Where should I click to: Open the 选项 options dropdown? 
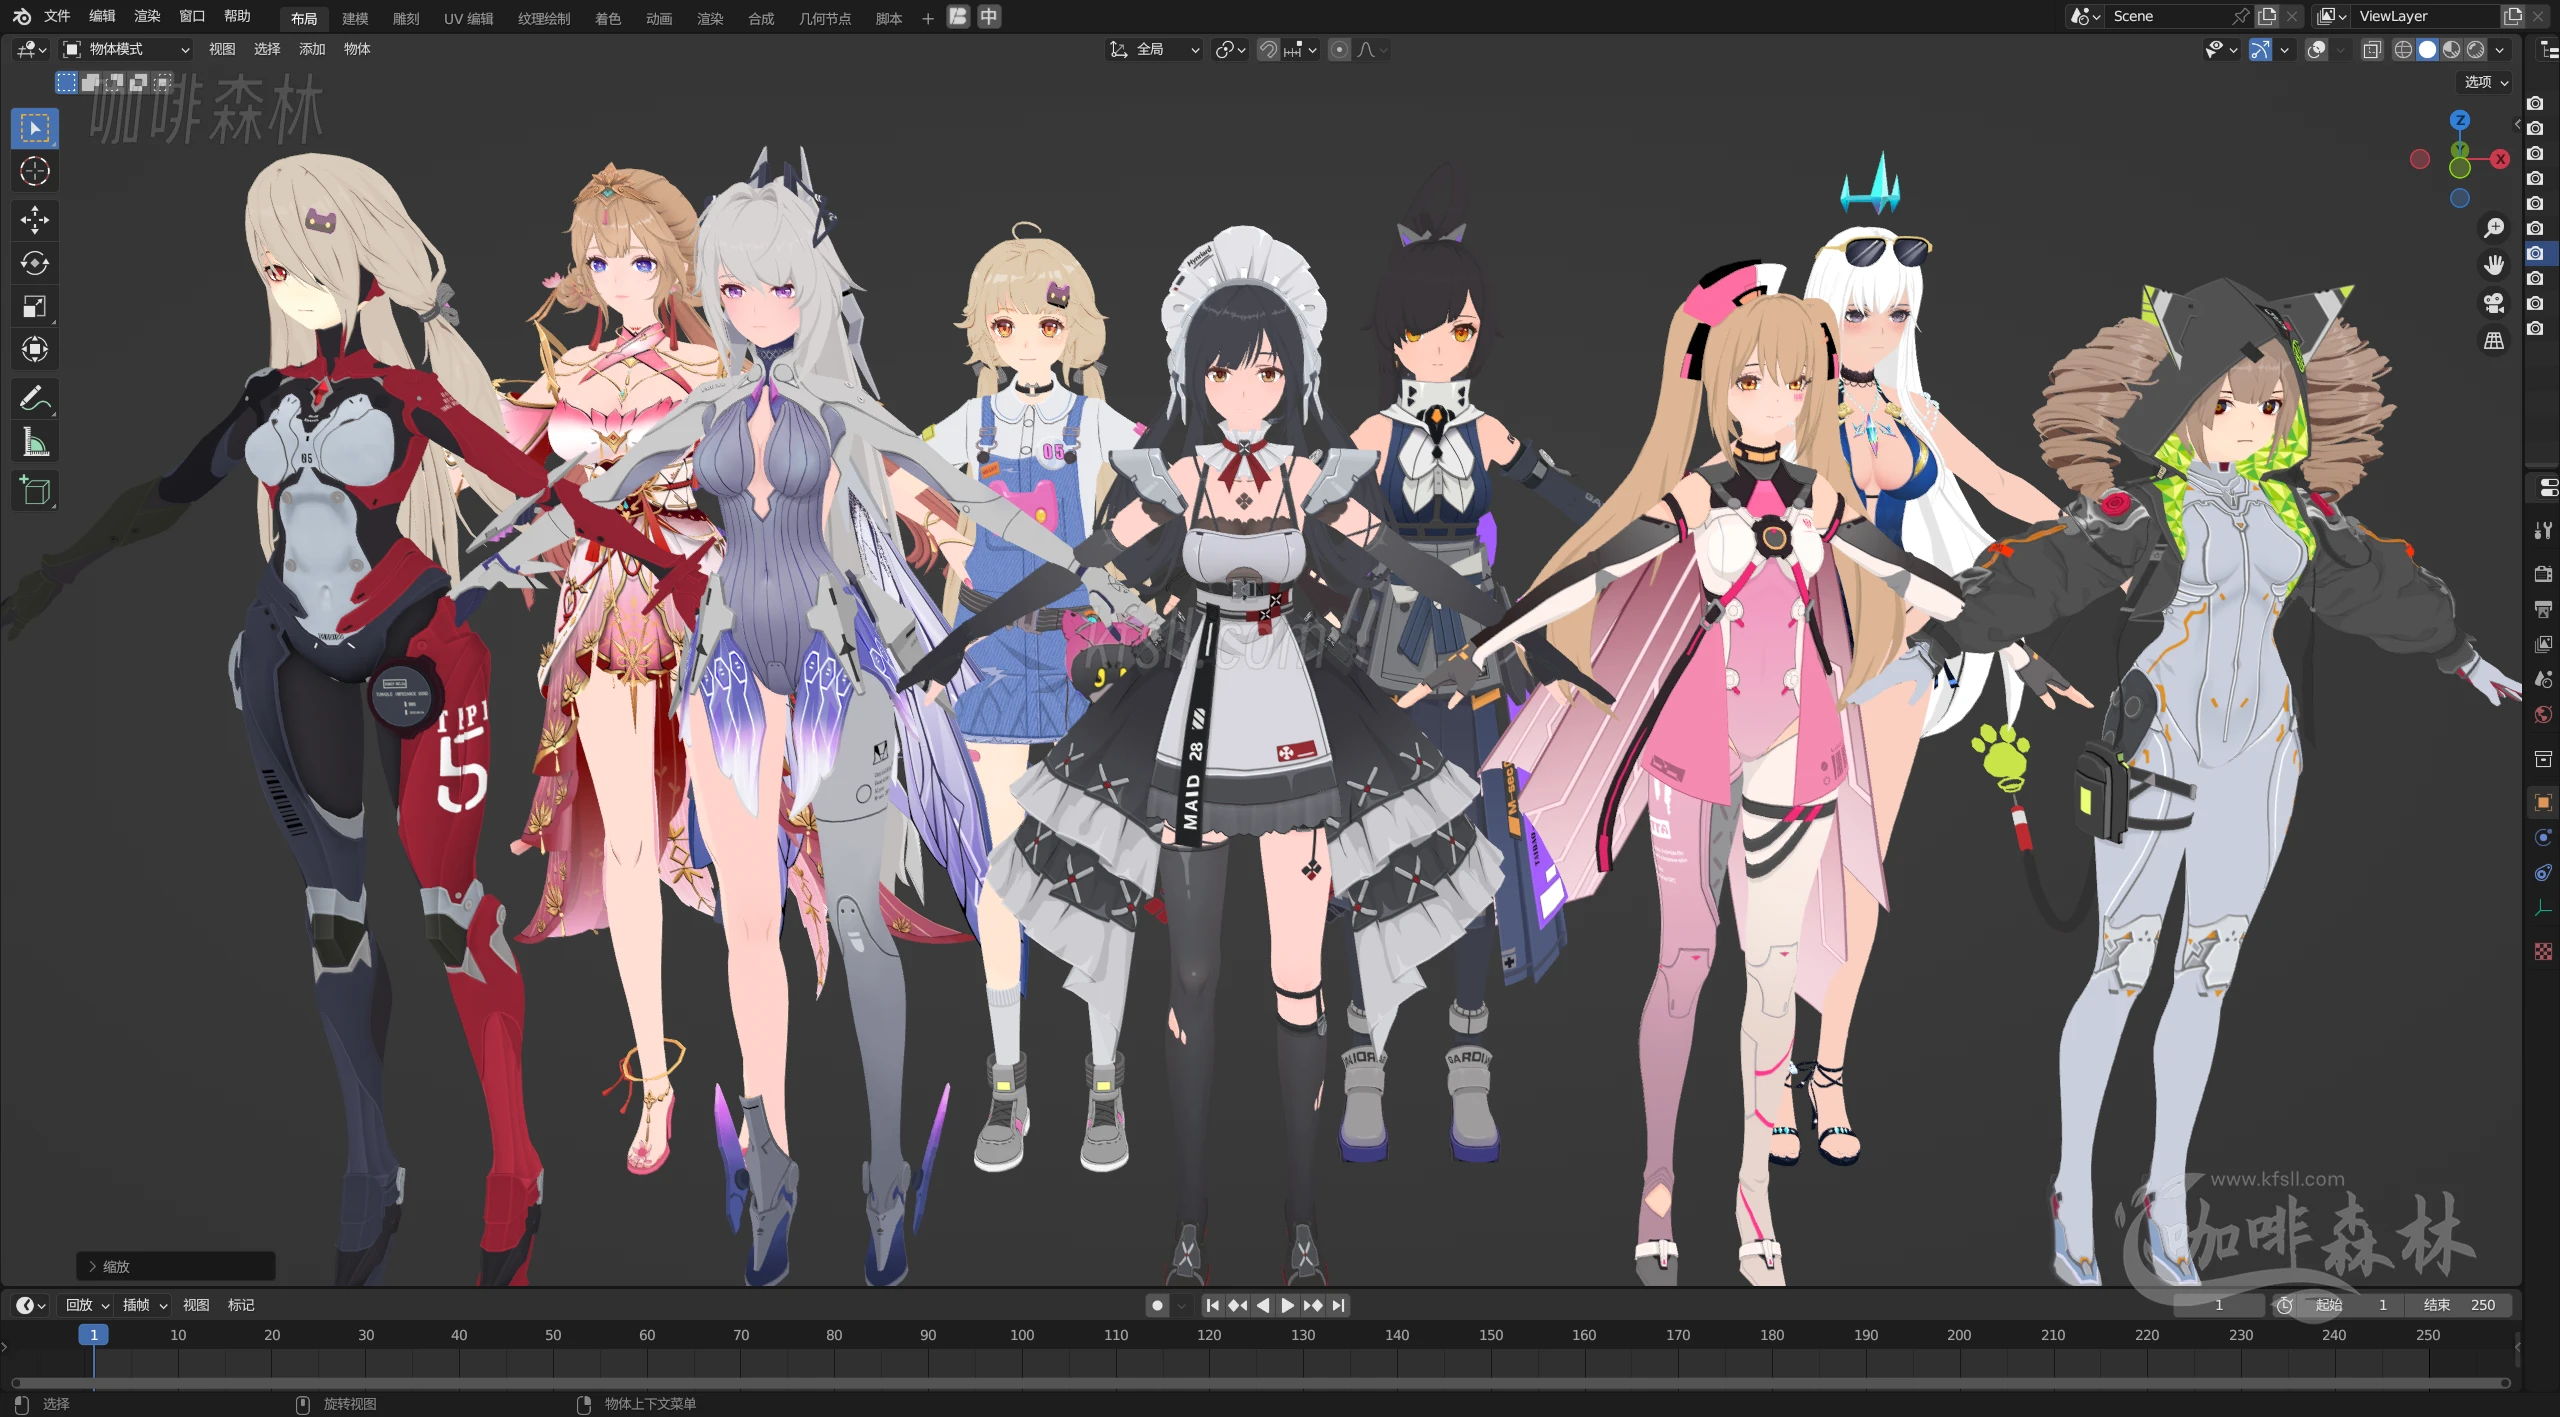click(2486, 82)
